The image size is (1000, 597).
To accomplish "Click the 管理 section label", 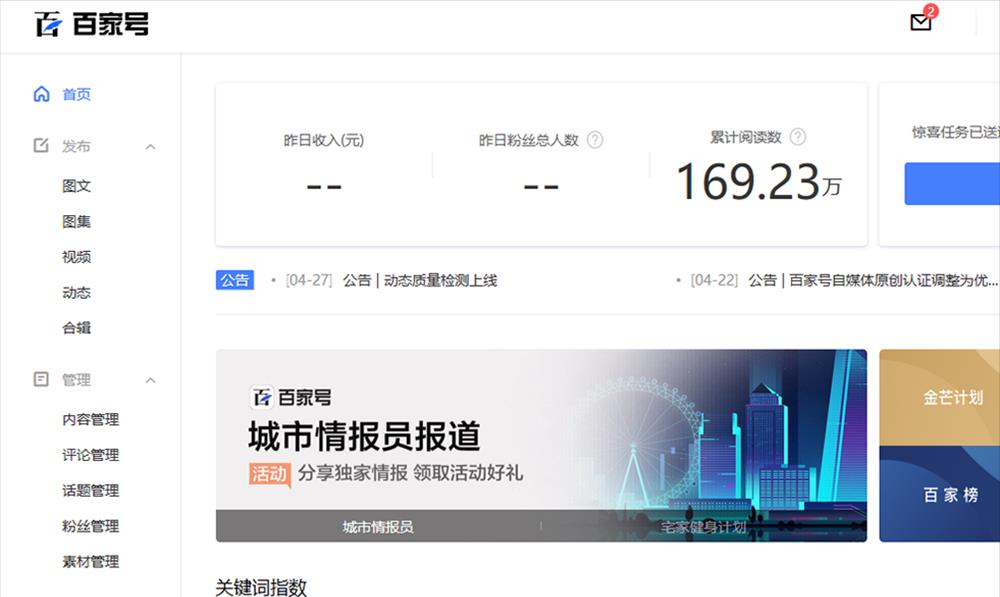I will click(77, 380).
